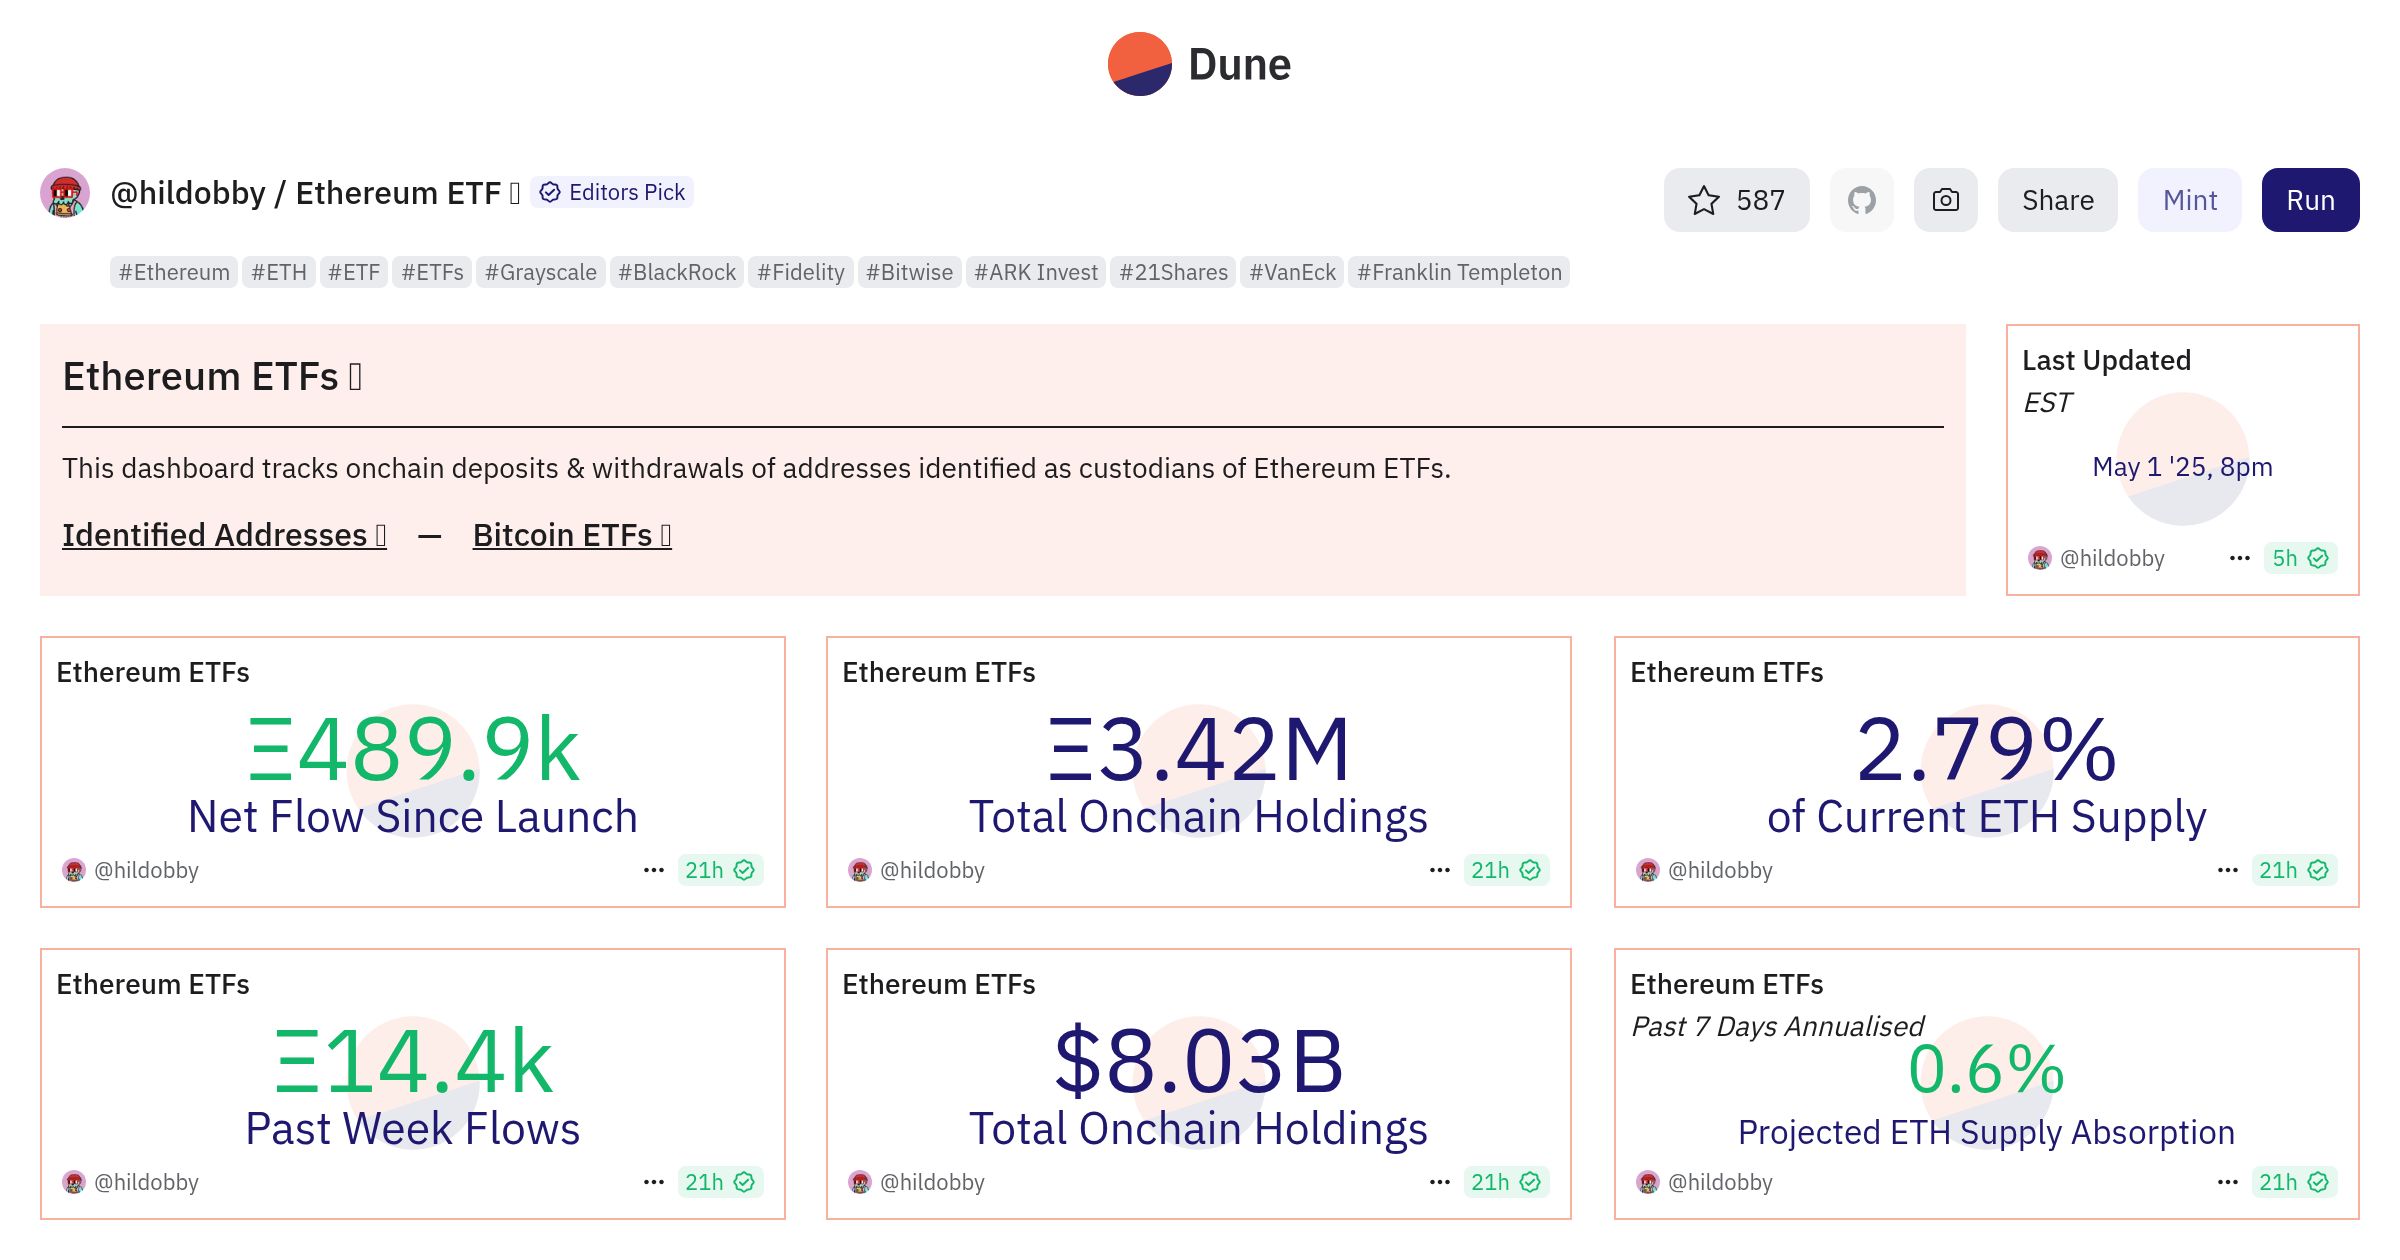The width and height of the screenshot is (2400, 1260).
Task: Click the Share button
Action: [2058, 200]
